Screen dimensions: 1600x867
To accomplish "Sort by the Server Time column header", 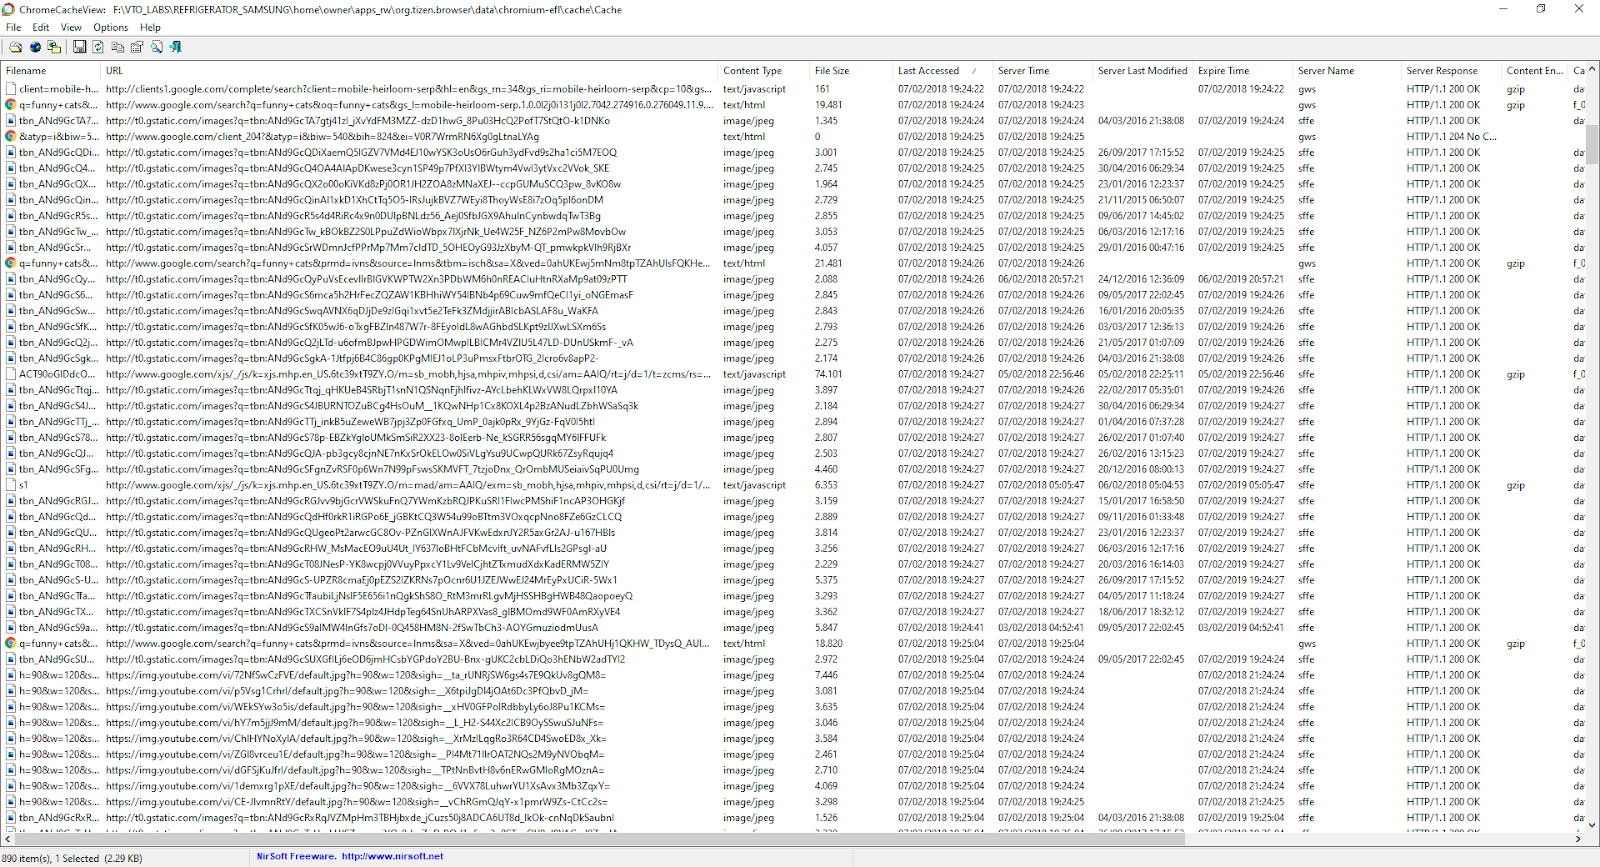I will tap(1042, 71).
